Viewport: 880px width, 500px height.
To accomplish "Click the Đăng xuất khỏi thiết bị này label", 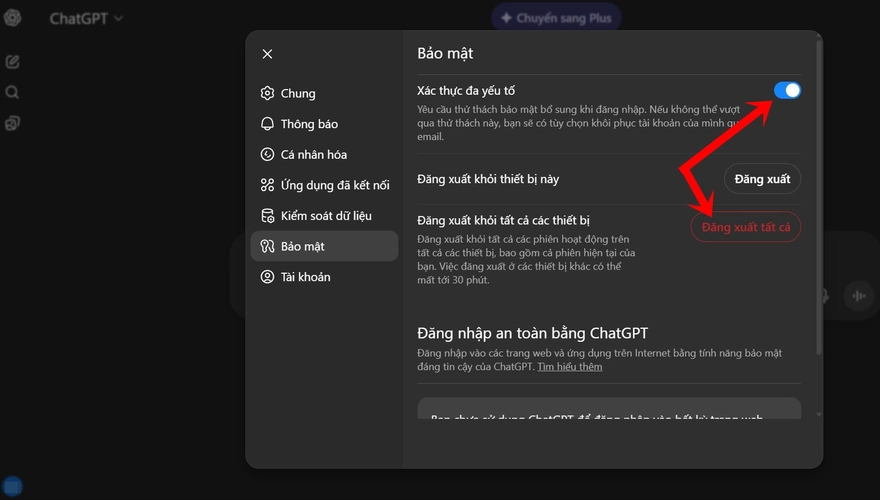I will tap(488, 179).
